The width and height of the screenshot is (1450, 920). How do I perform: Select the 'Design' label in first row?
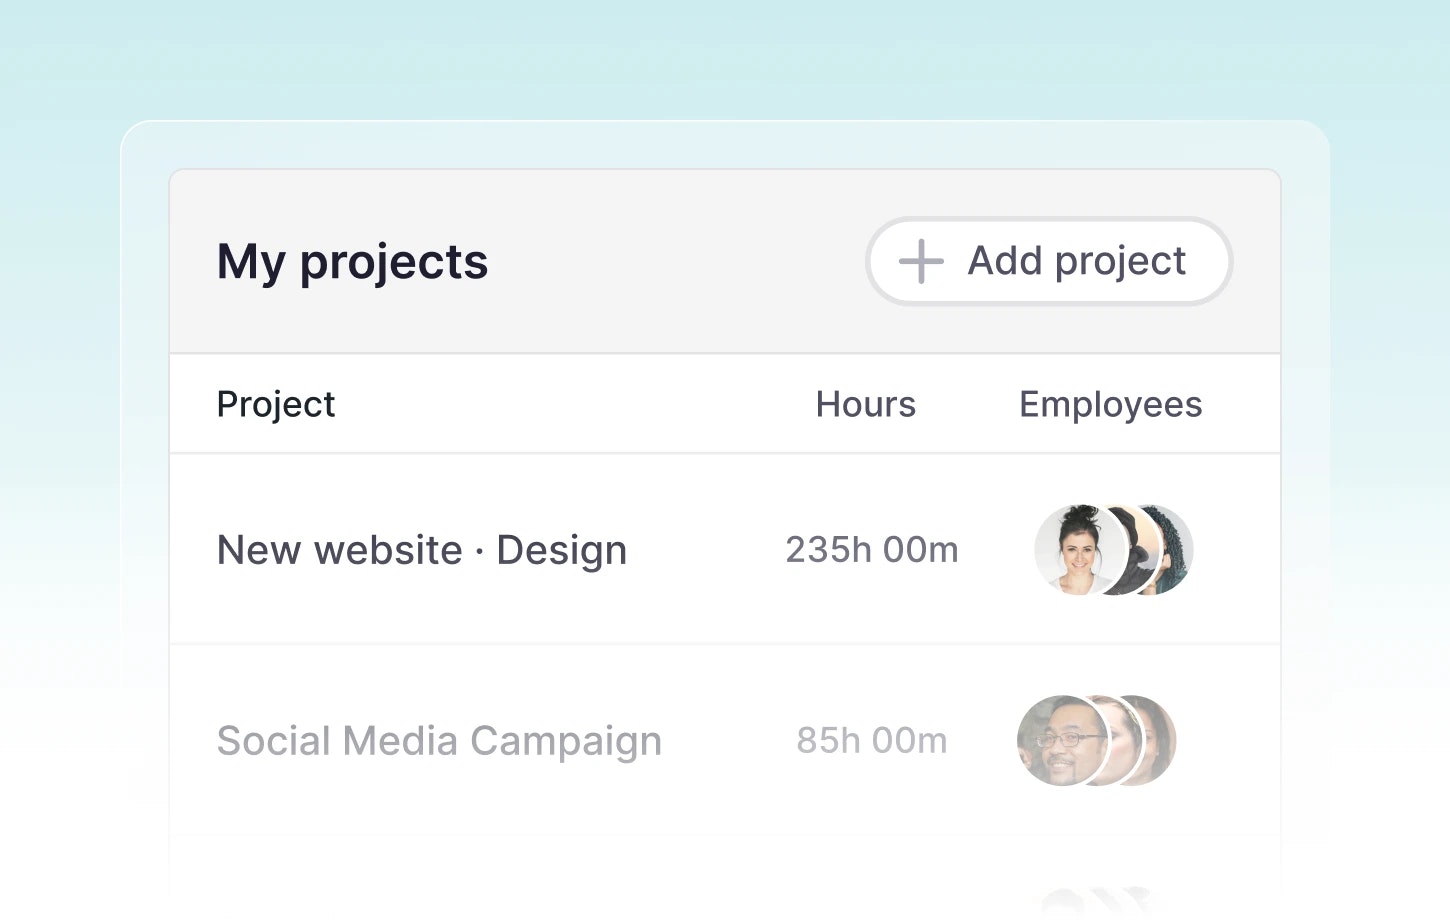click(x=561, y=550)
